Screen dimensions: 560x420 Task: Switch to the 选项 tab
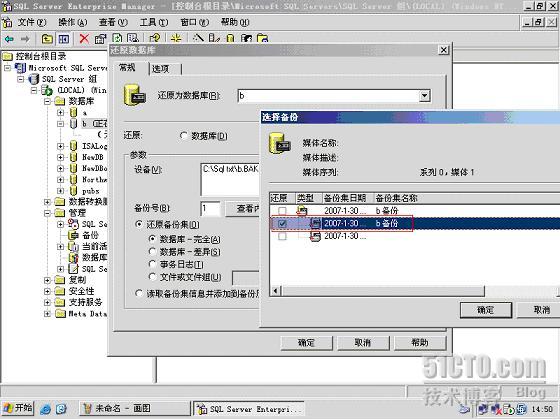[165, 69]
